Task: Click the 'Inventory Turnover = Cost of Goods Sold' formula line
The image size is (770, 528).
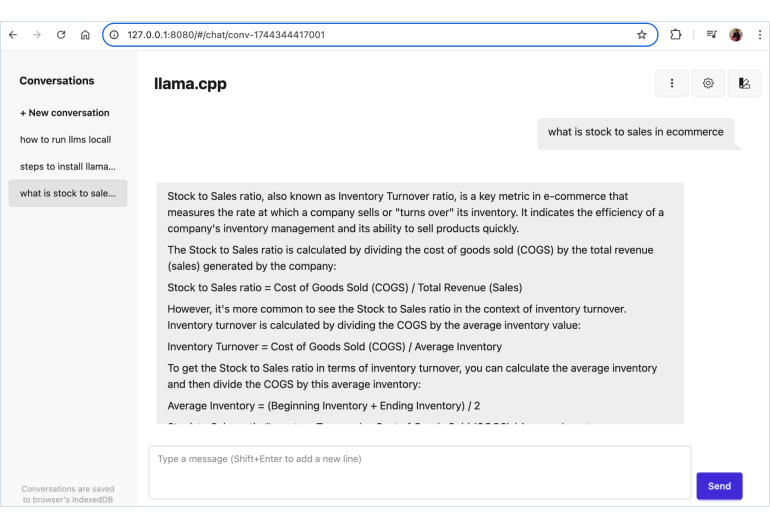Action: click(334, 347)
